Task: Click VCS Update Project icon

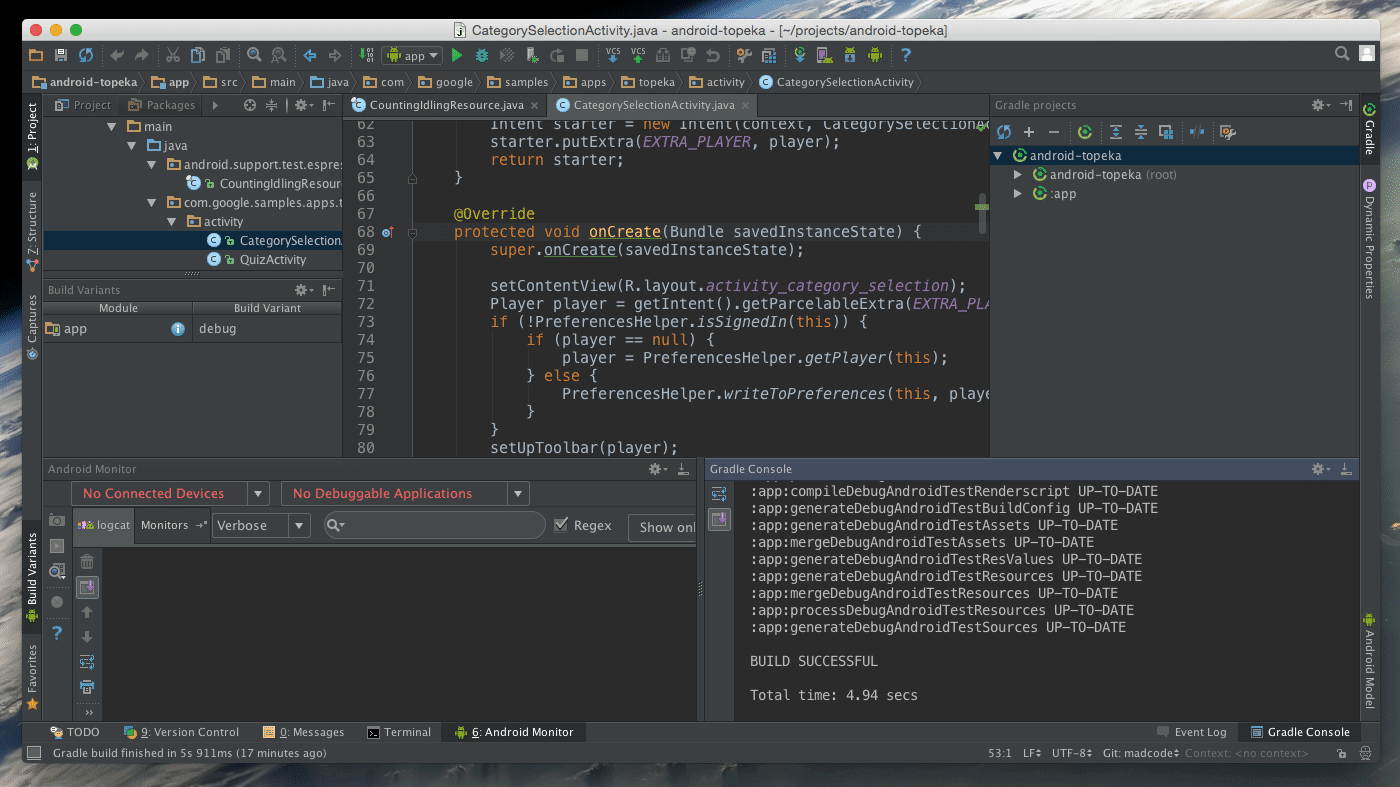Action: [x=612, y=56]
